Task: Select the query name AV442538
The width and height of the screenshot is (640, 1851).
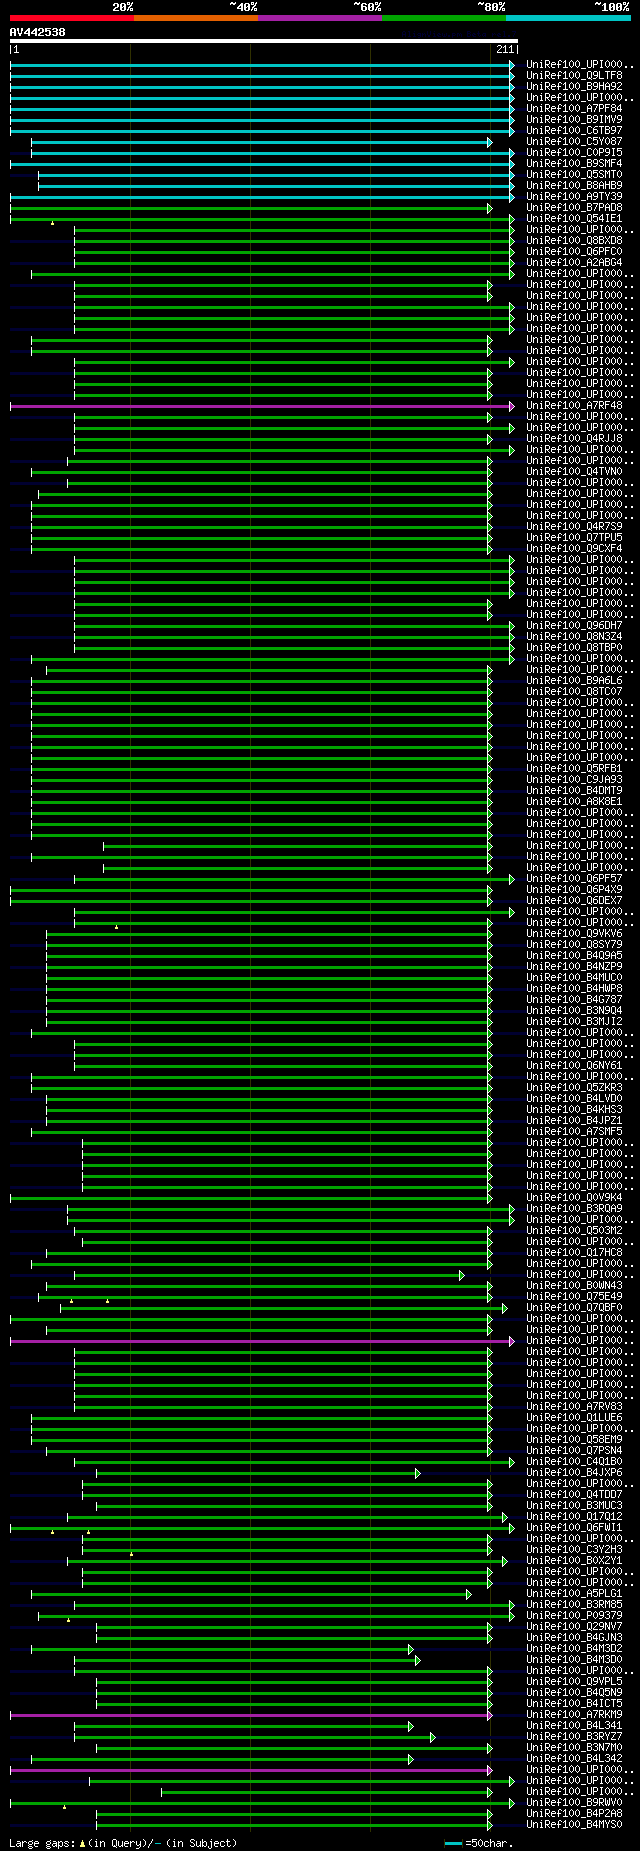Action: click(x=38, y=32)
